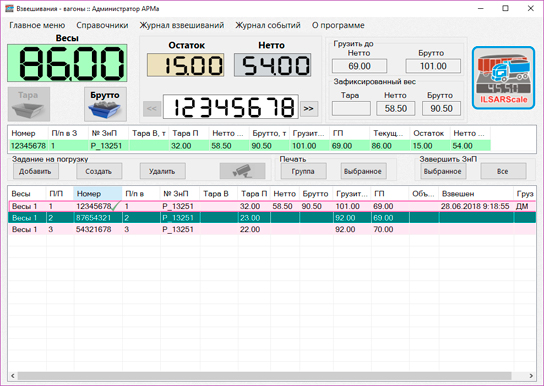Image resolution: width=544 pixels, height=386 pixels.
Task: Click the Брутто loaded container button
Action: click(x=105, y=104)
